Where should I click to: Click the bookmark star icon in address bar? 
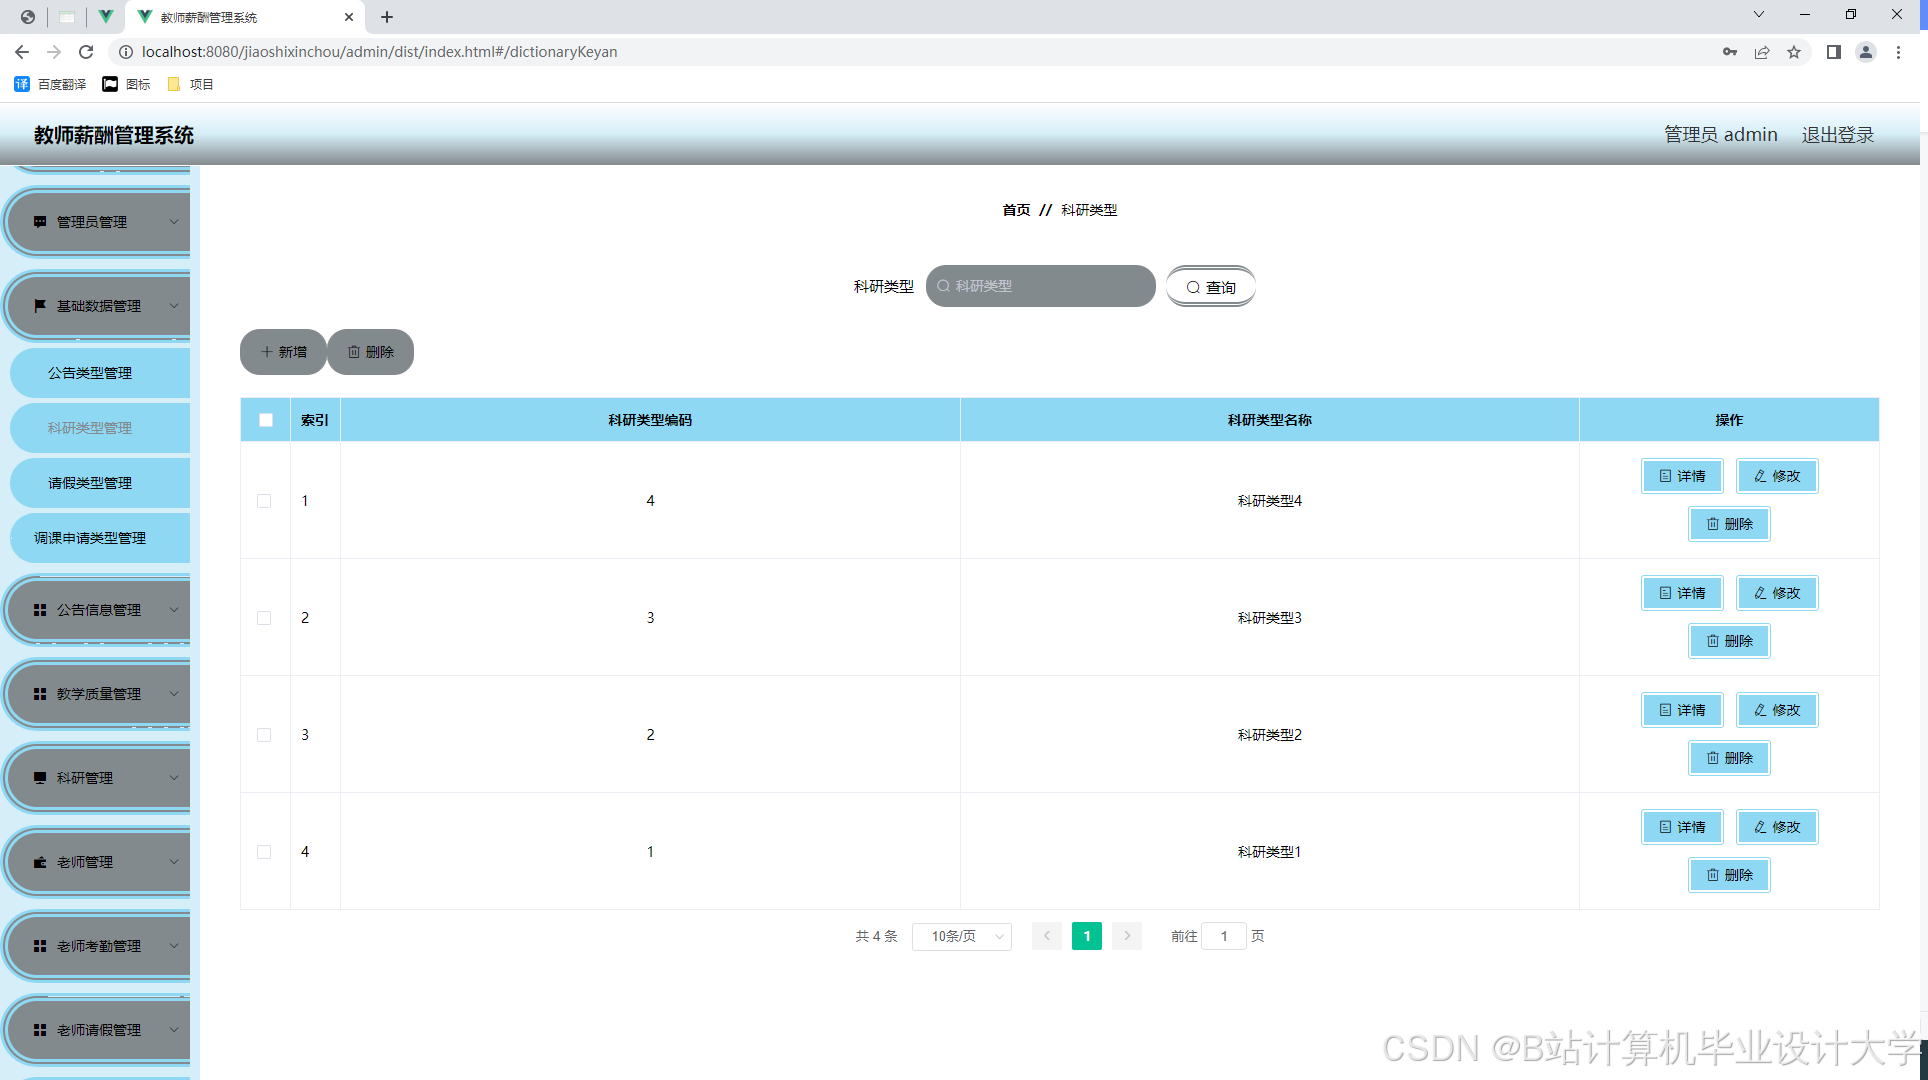click(x=1794, y=52)
